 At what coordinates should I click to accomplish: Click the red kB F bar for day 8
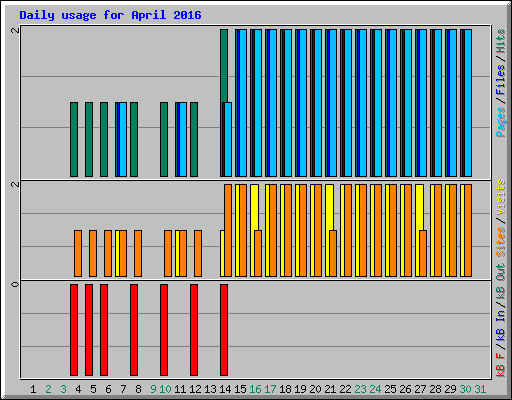point(134,330)
